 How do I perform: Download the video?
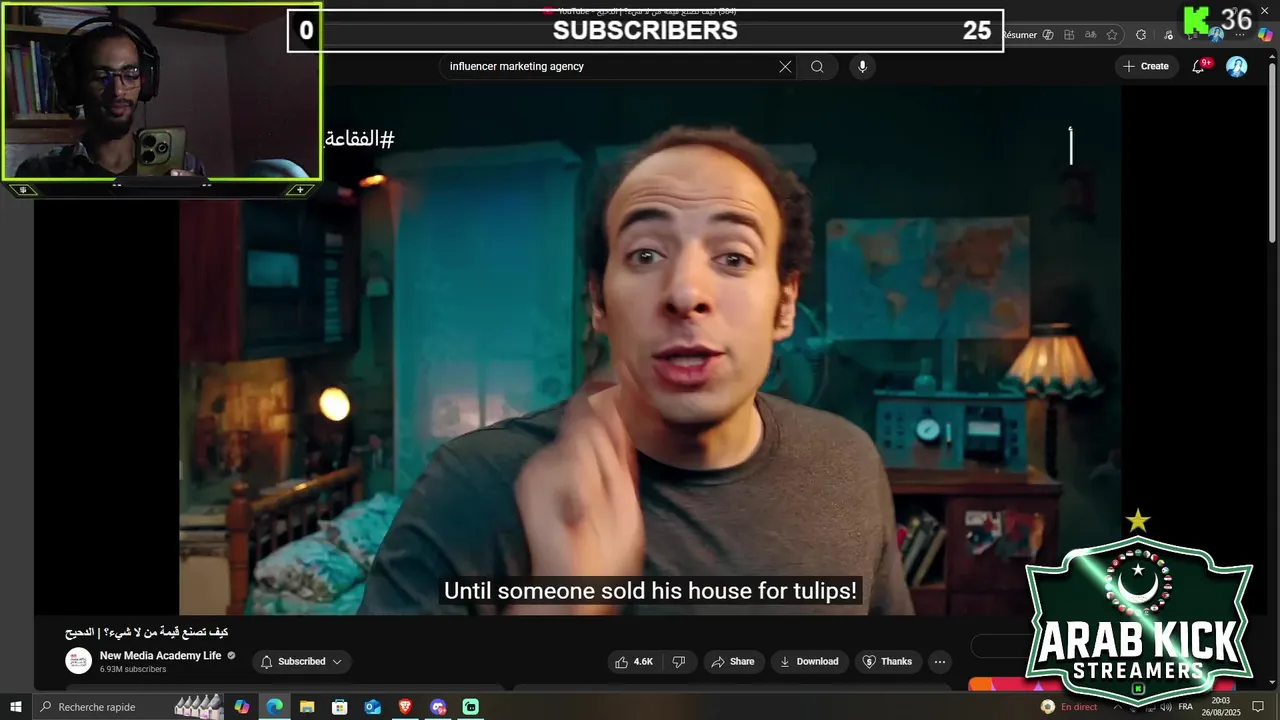coord(809,662)
